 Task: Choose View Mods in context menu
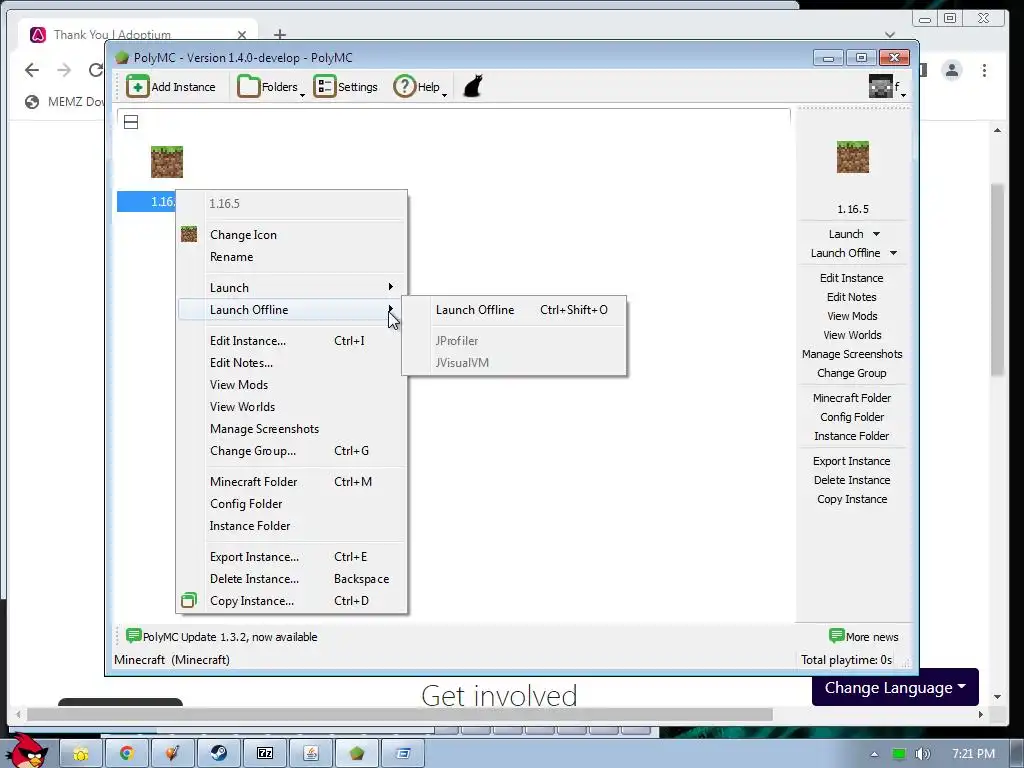[x=291, y=385]
